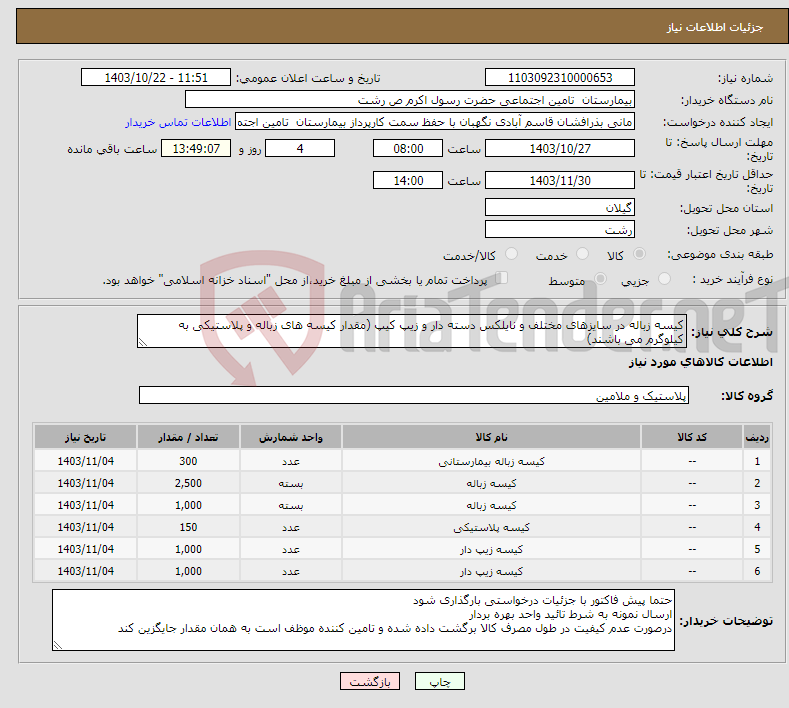Click the quantity 300 in row 1
Viewport: 789px width, 708px height.
pyautogui.click(x=188, y=461)
